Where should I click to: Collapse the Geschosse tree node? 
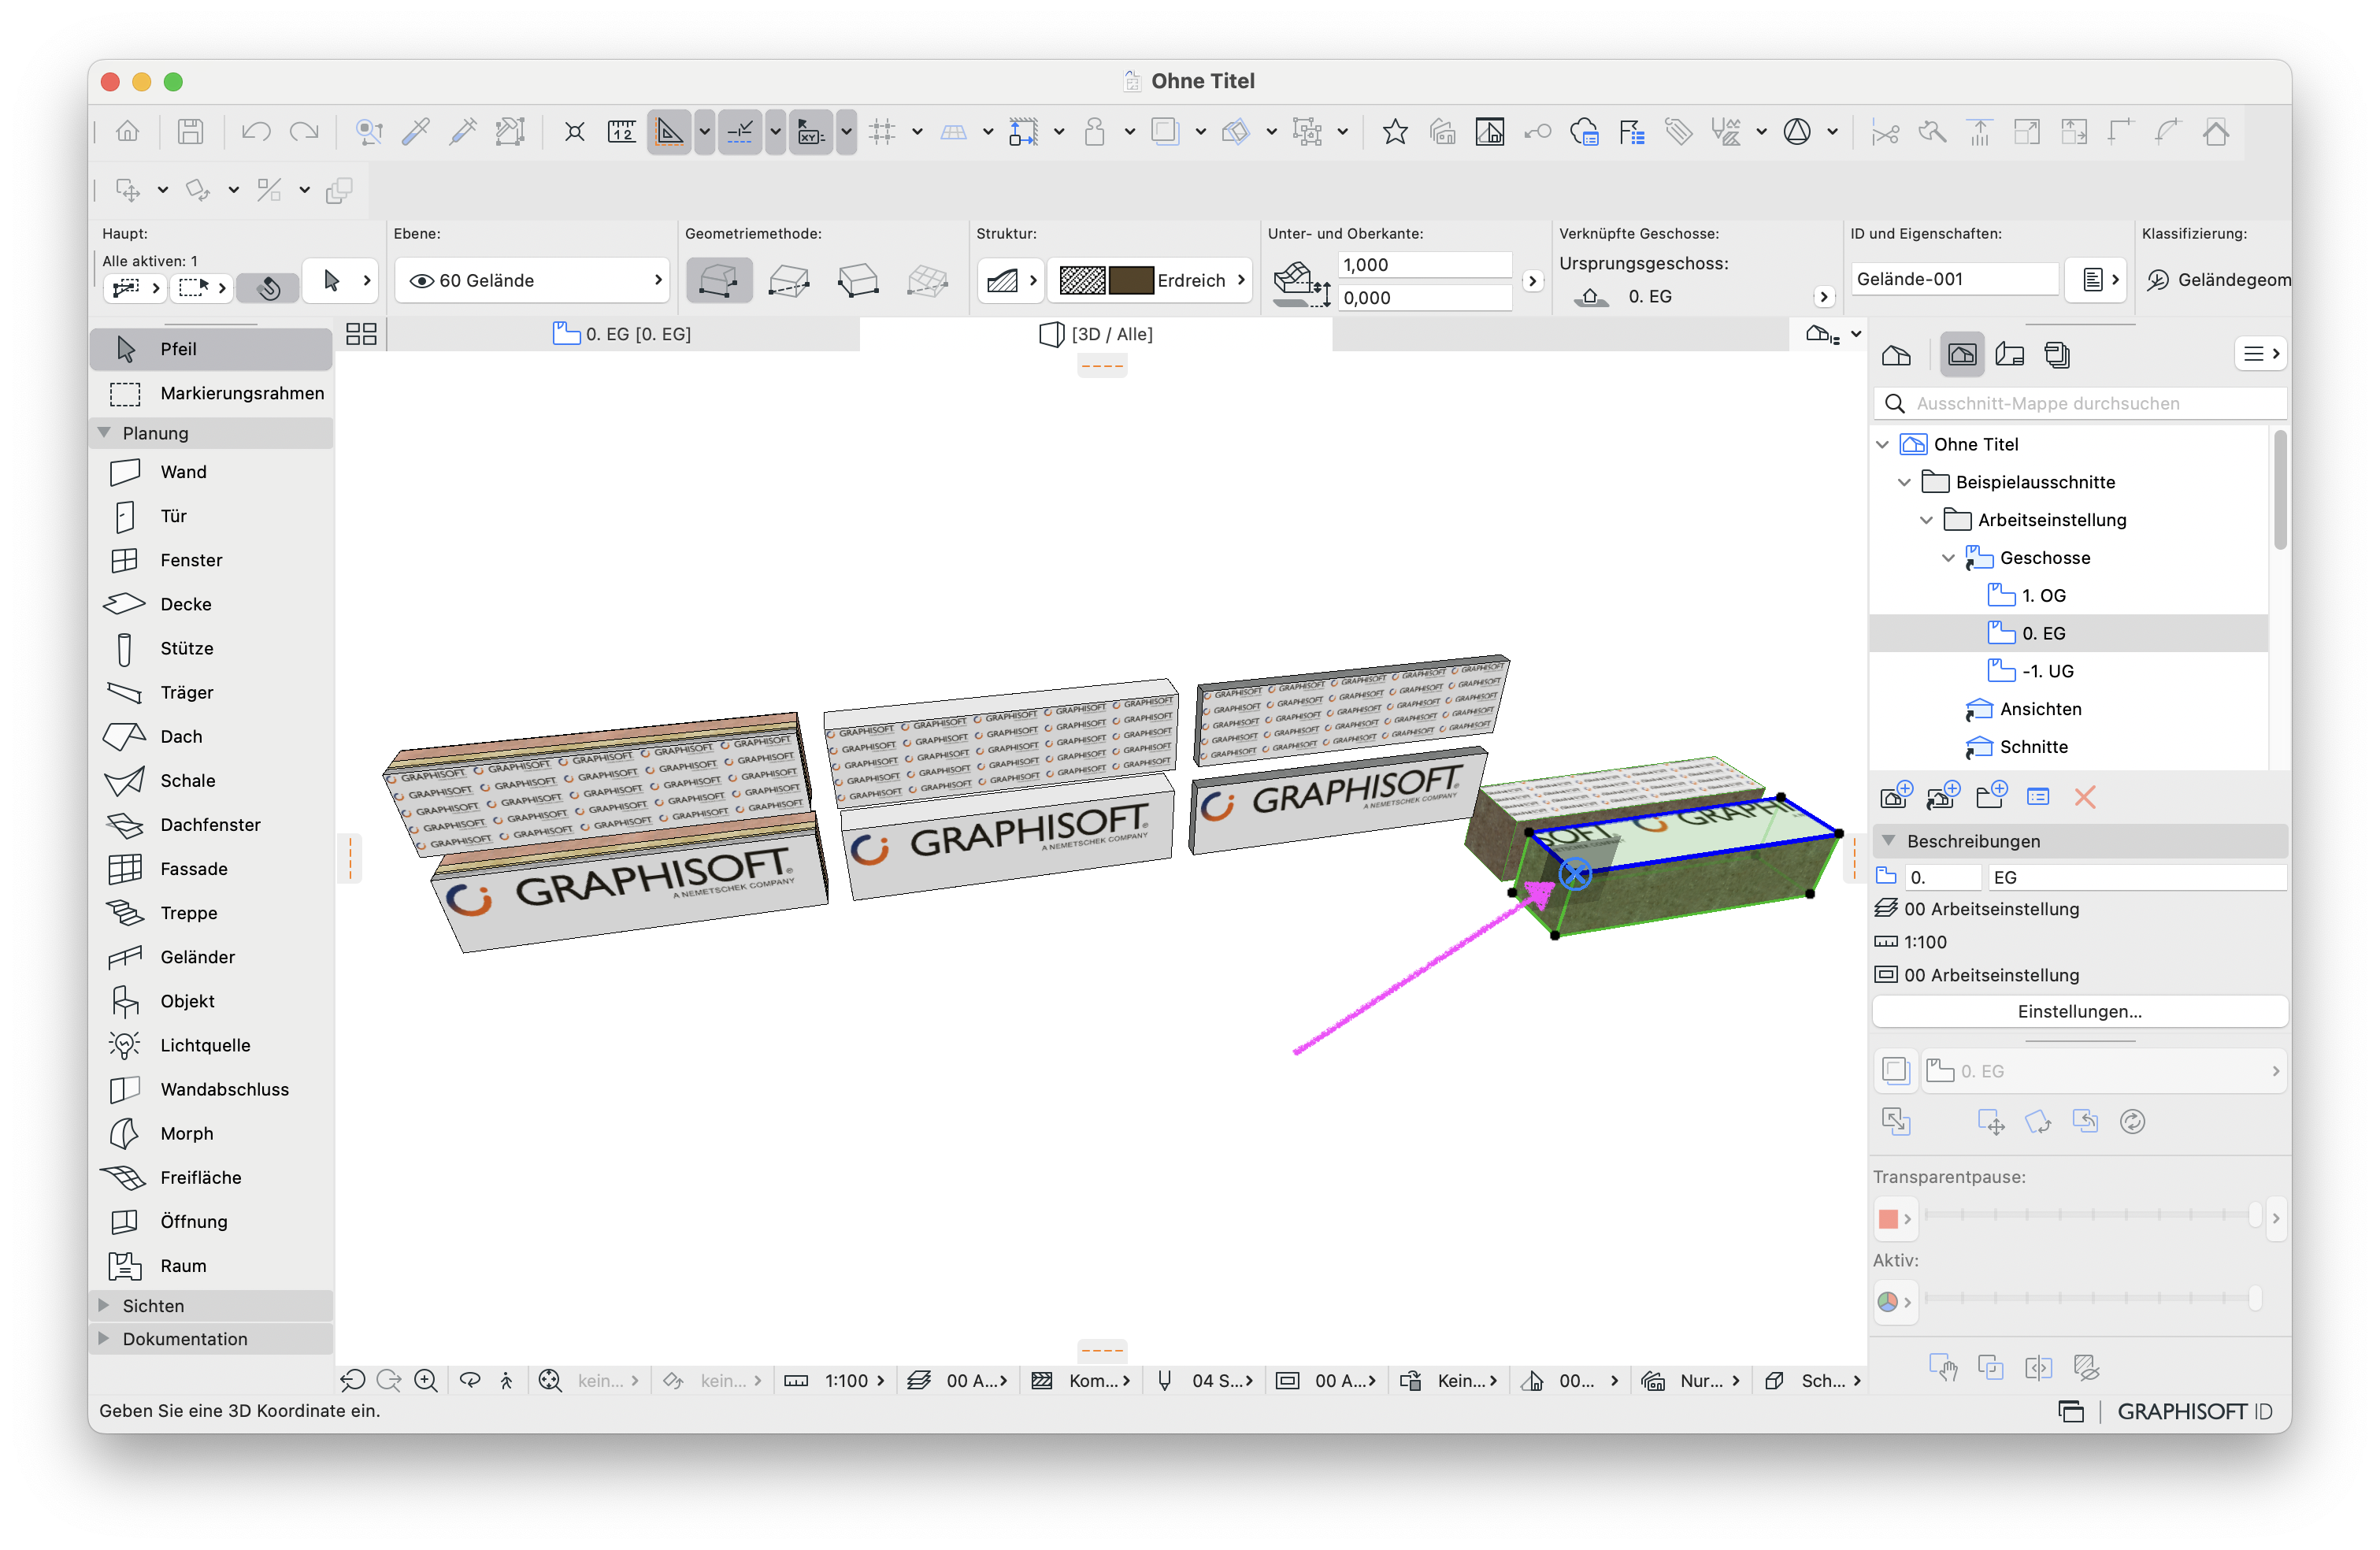(x=1949, y=558)
